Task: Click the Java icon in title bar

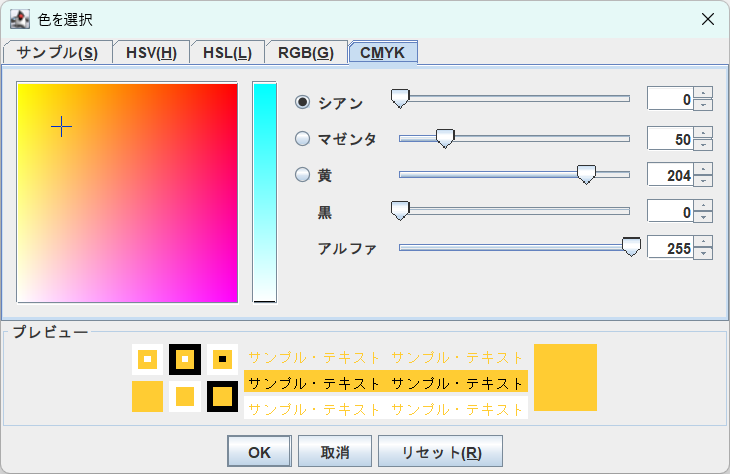Action: [x=20, y=19]
